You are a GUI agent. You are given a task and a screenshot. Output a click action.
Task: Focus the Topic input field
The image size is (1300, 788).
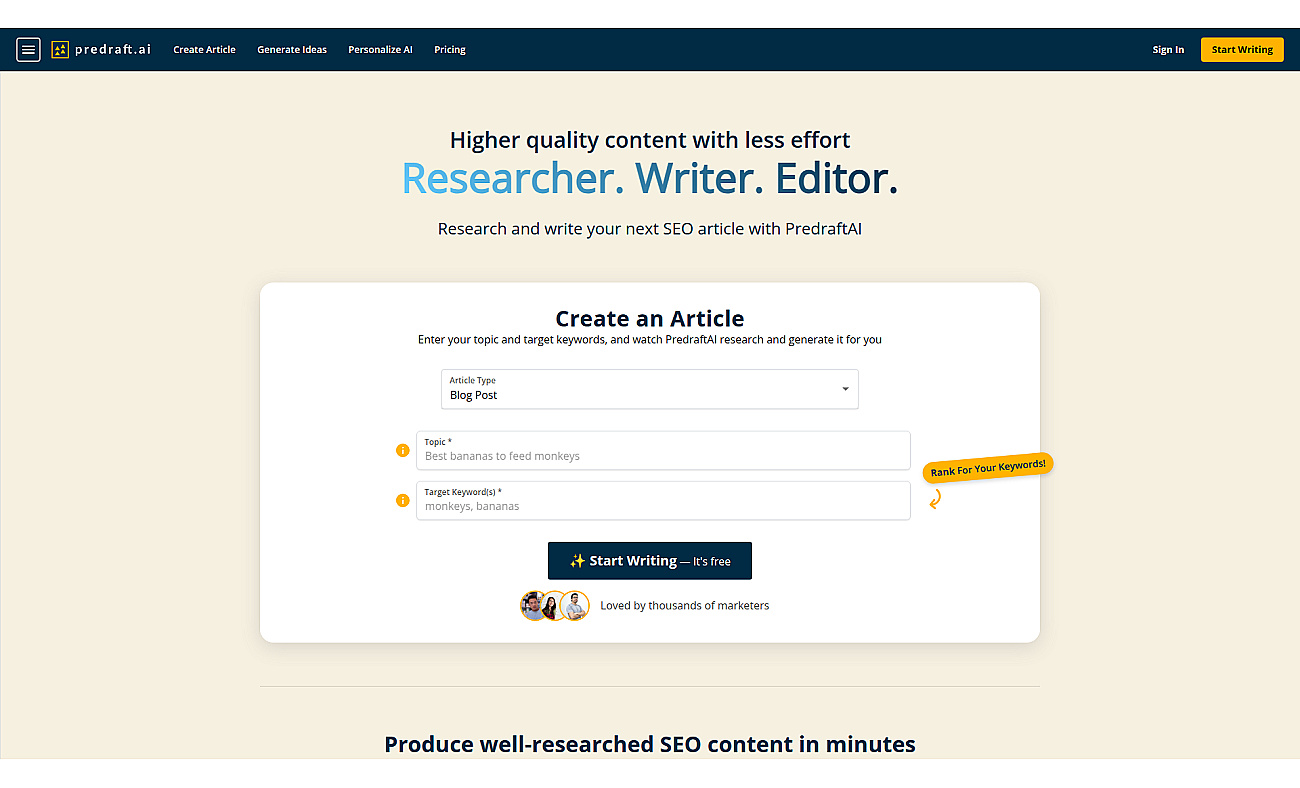point(663,450)
